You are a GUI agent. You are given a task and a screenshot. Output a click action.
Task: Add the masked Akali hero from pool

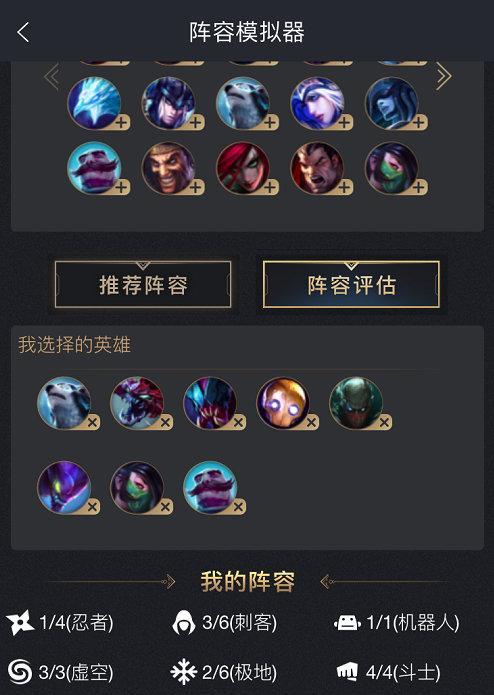pyautogui.click(x=419, y=187)
